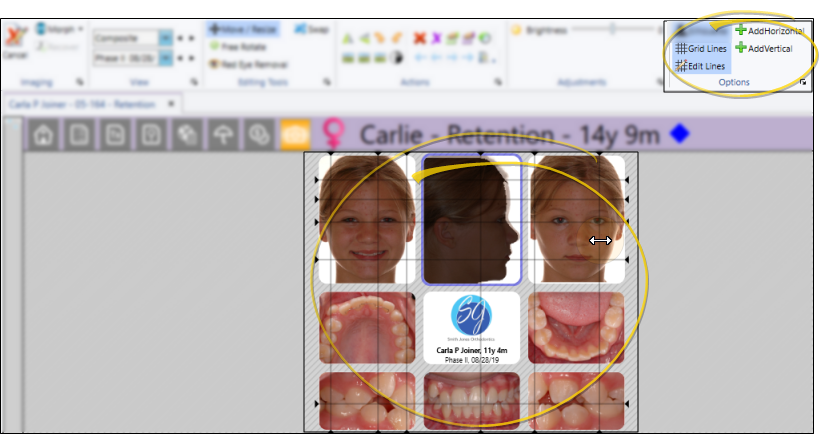Adjust the Brightness slider
This screenshot has width=829, height=434.
click(600, 30)
